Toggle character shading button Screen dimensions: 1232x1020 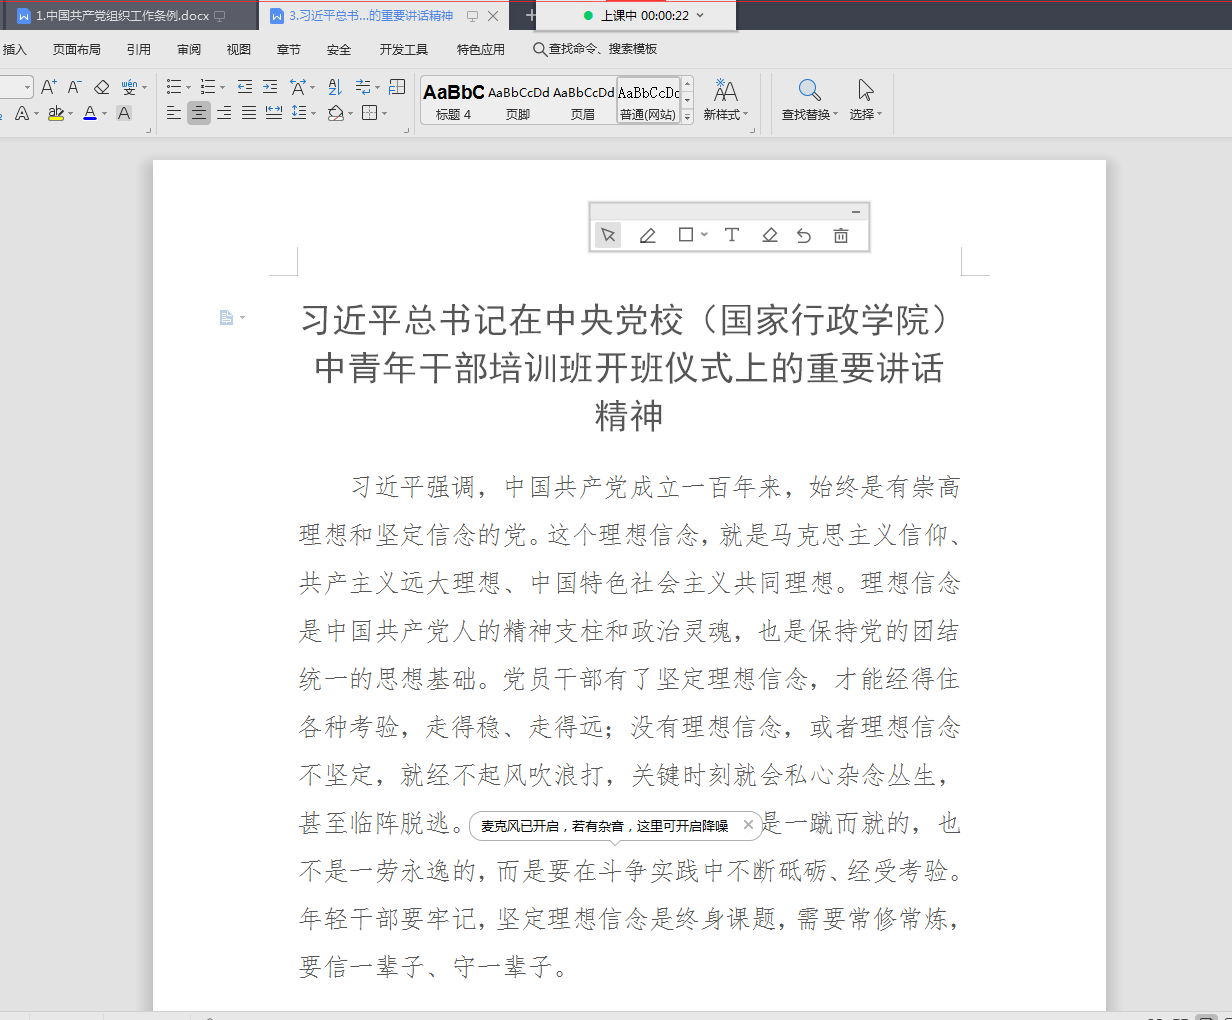(124, 113)
